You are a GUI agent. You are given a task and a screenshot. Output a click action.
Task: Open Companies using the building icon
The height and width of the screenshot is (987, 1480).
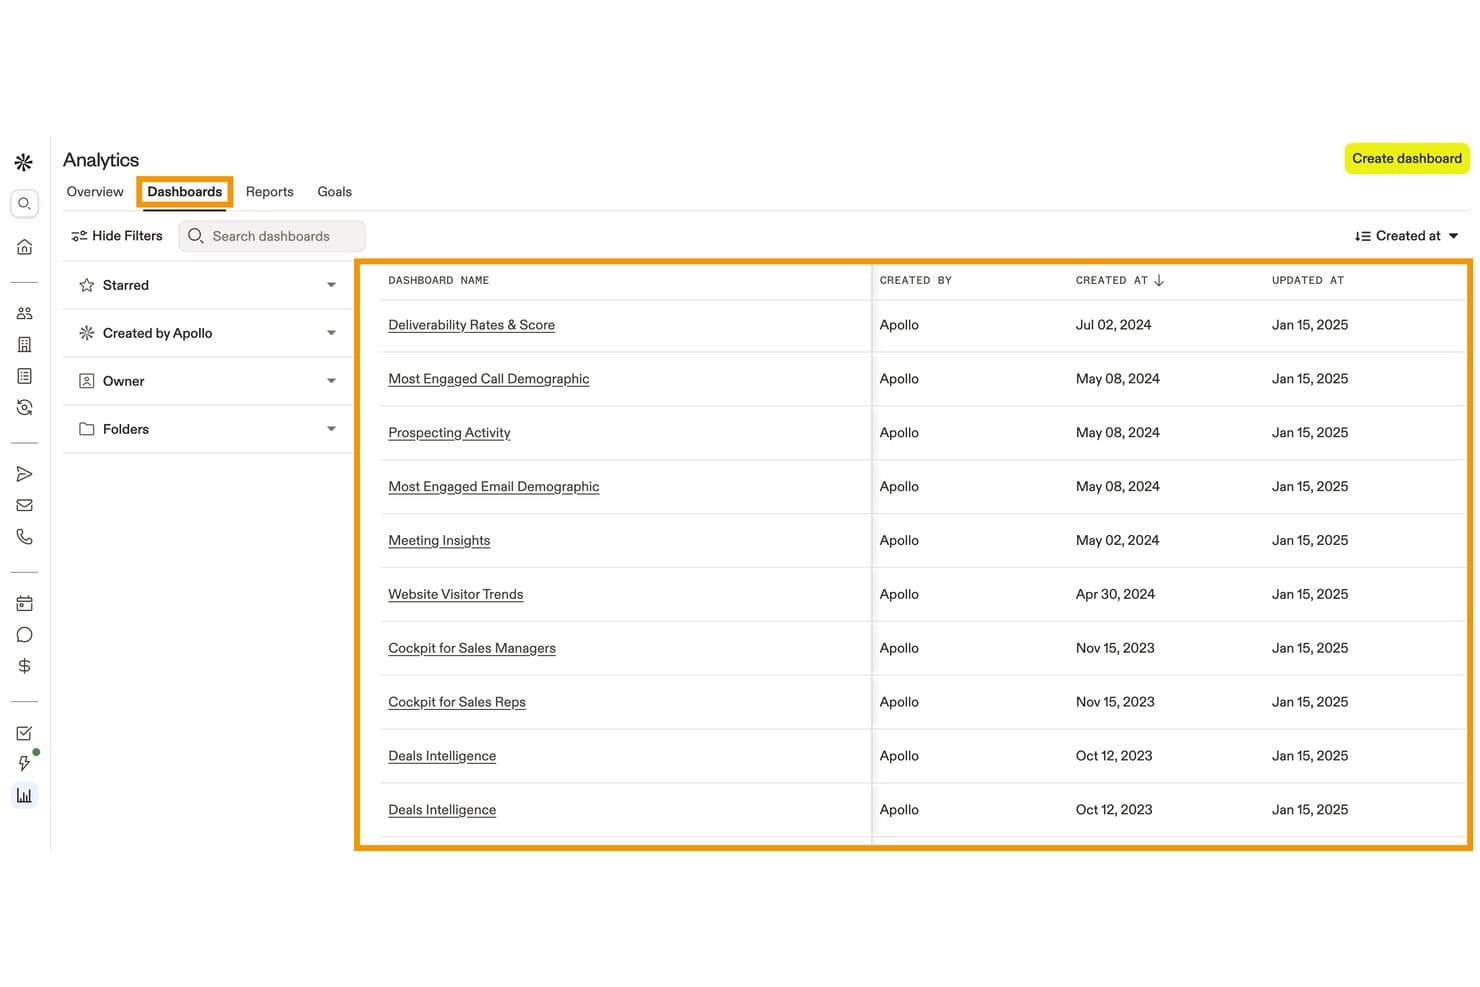pyautogui.click(x=25, y=345)
